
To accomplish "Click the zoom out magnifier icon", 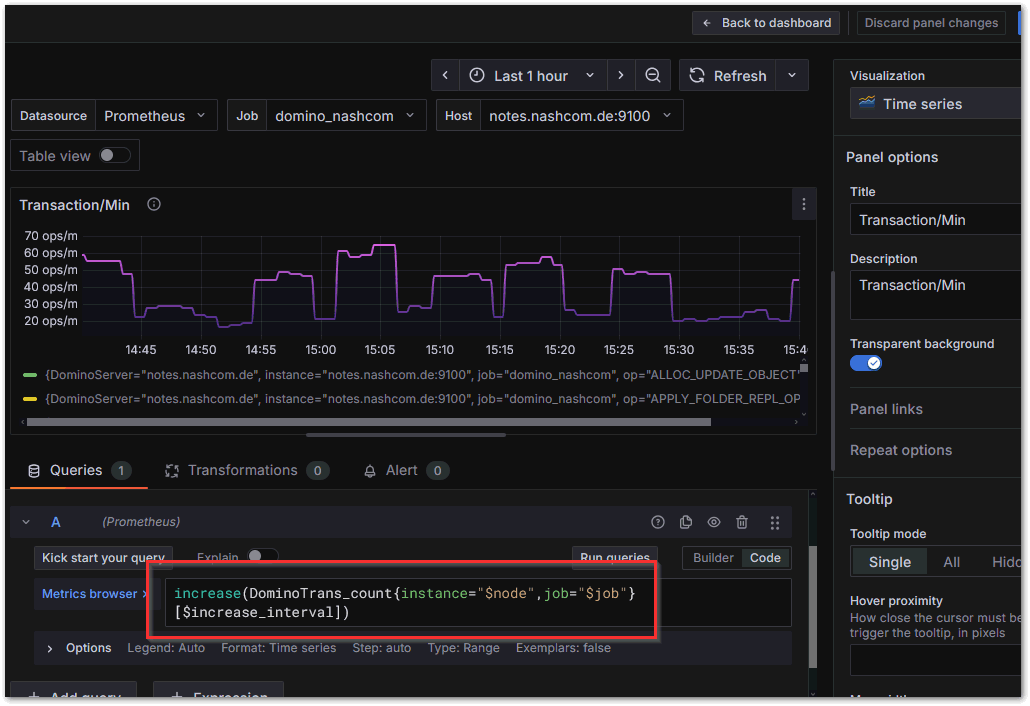I will (x=655, y=75).
